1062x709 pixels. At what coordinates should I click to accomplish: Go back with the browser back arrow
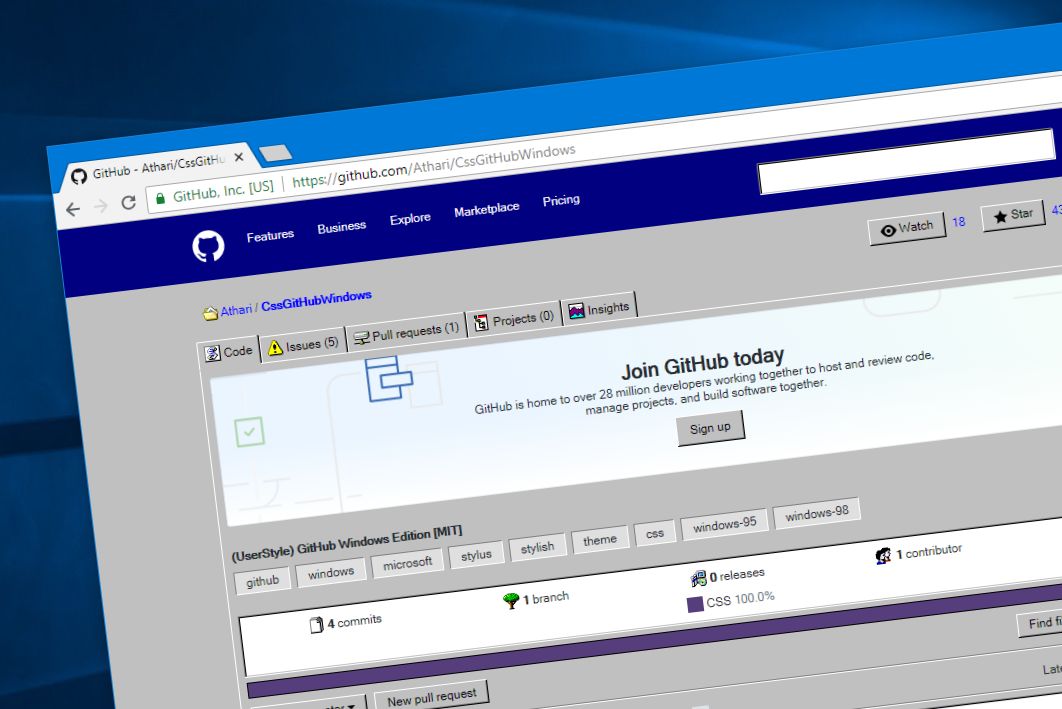[73, 209]
